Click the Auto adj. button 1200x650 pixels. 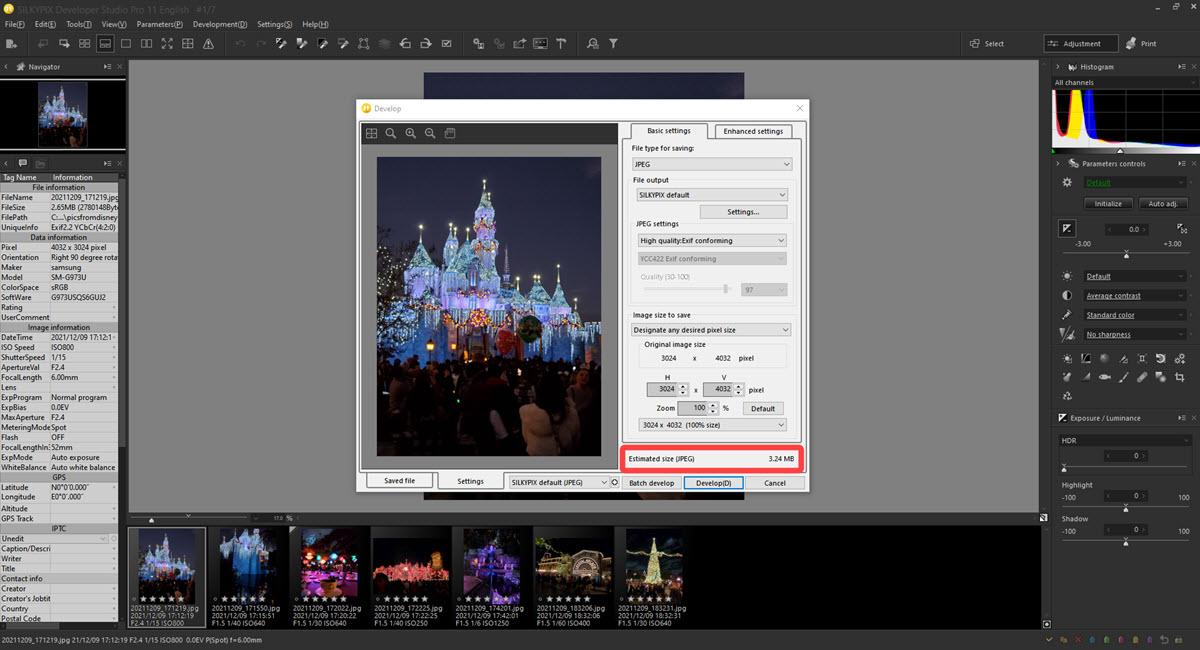1163,203
